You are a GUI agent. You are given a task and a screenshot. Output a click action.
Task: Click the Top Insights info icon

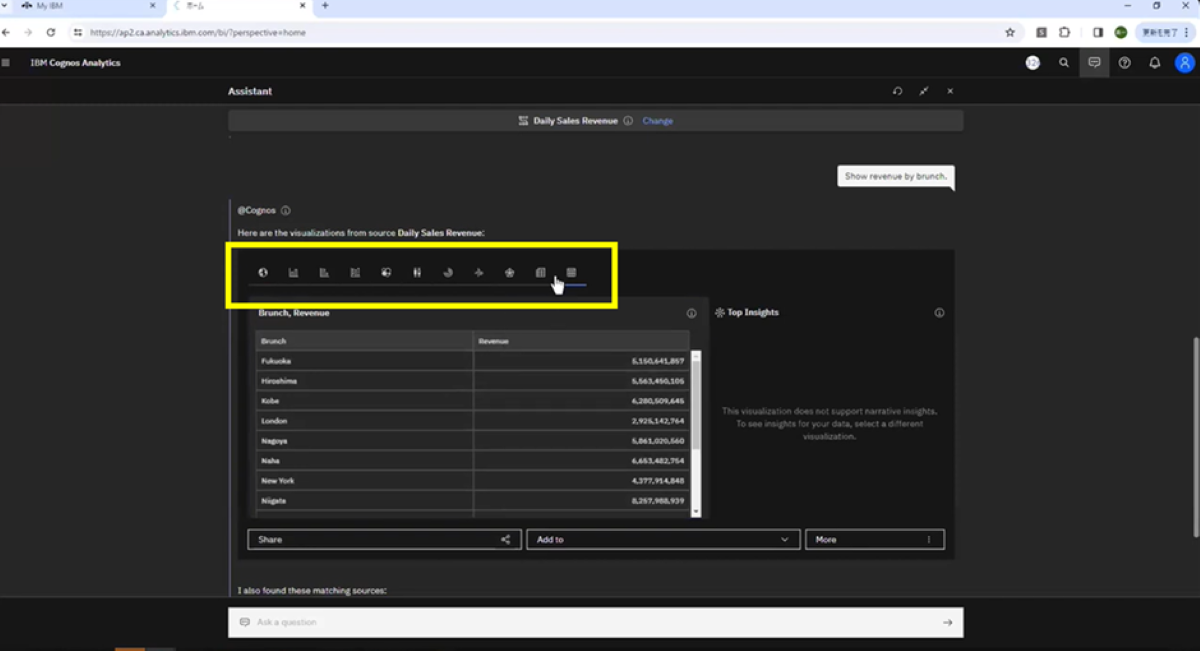(939, 313)
